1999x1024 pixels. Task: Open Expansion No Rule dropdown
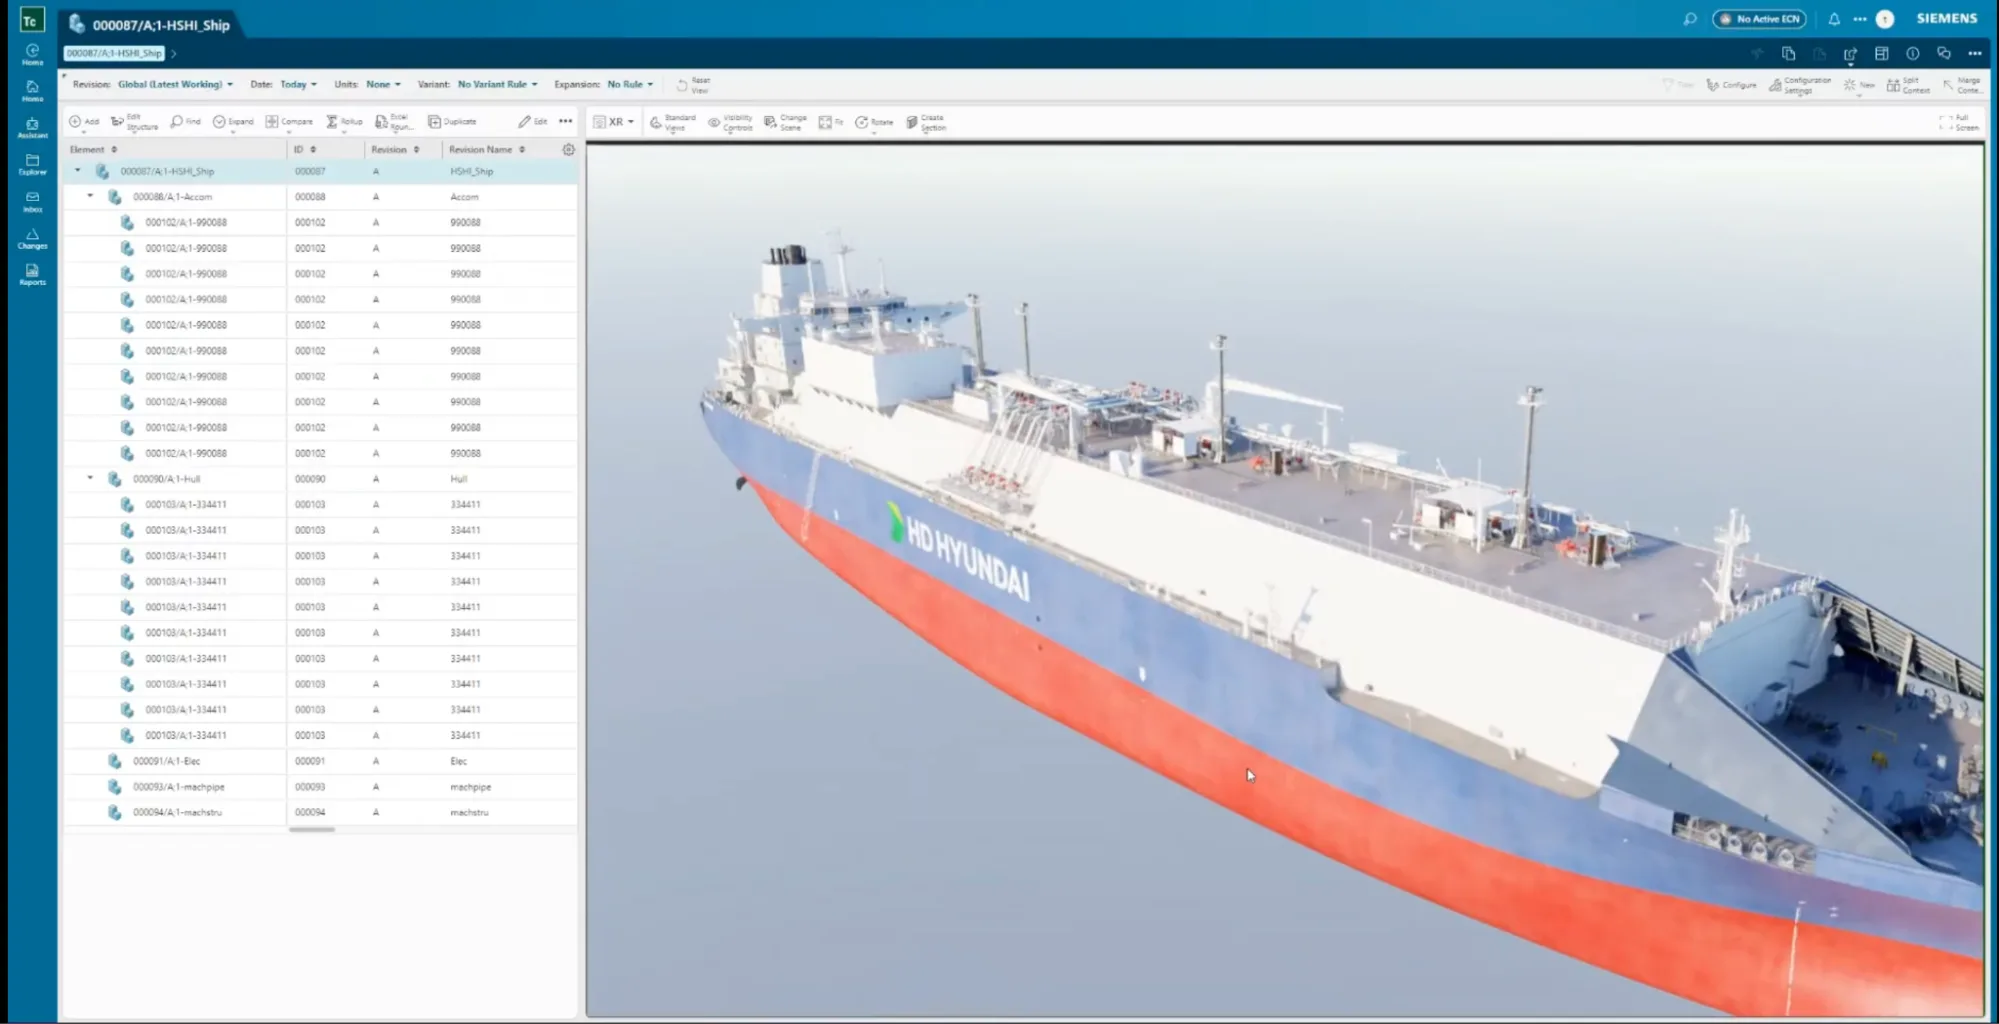point(630,84)
